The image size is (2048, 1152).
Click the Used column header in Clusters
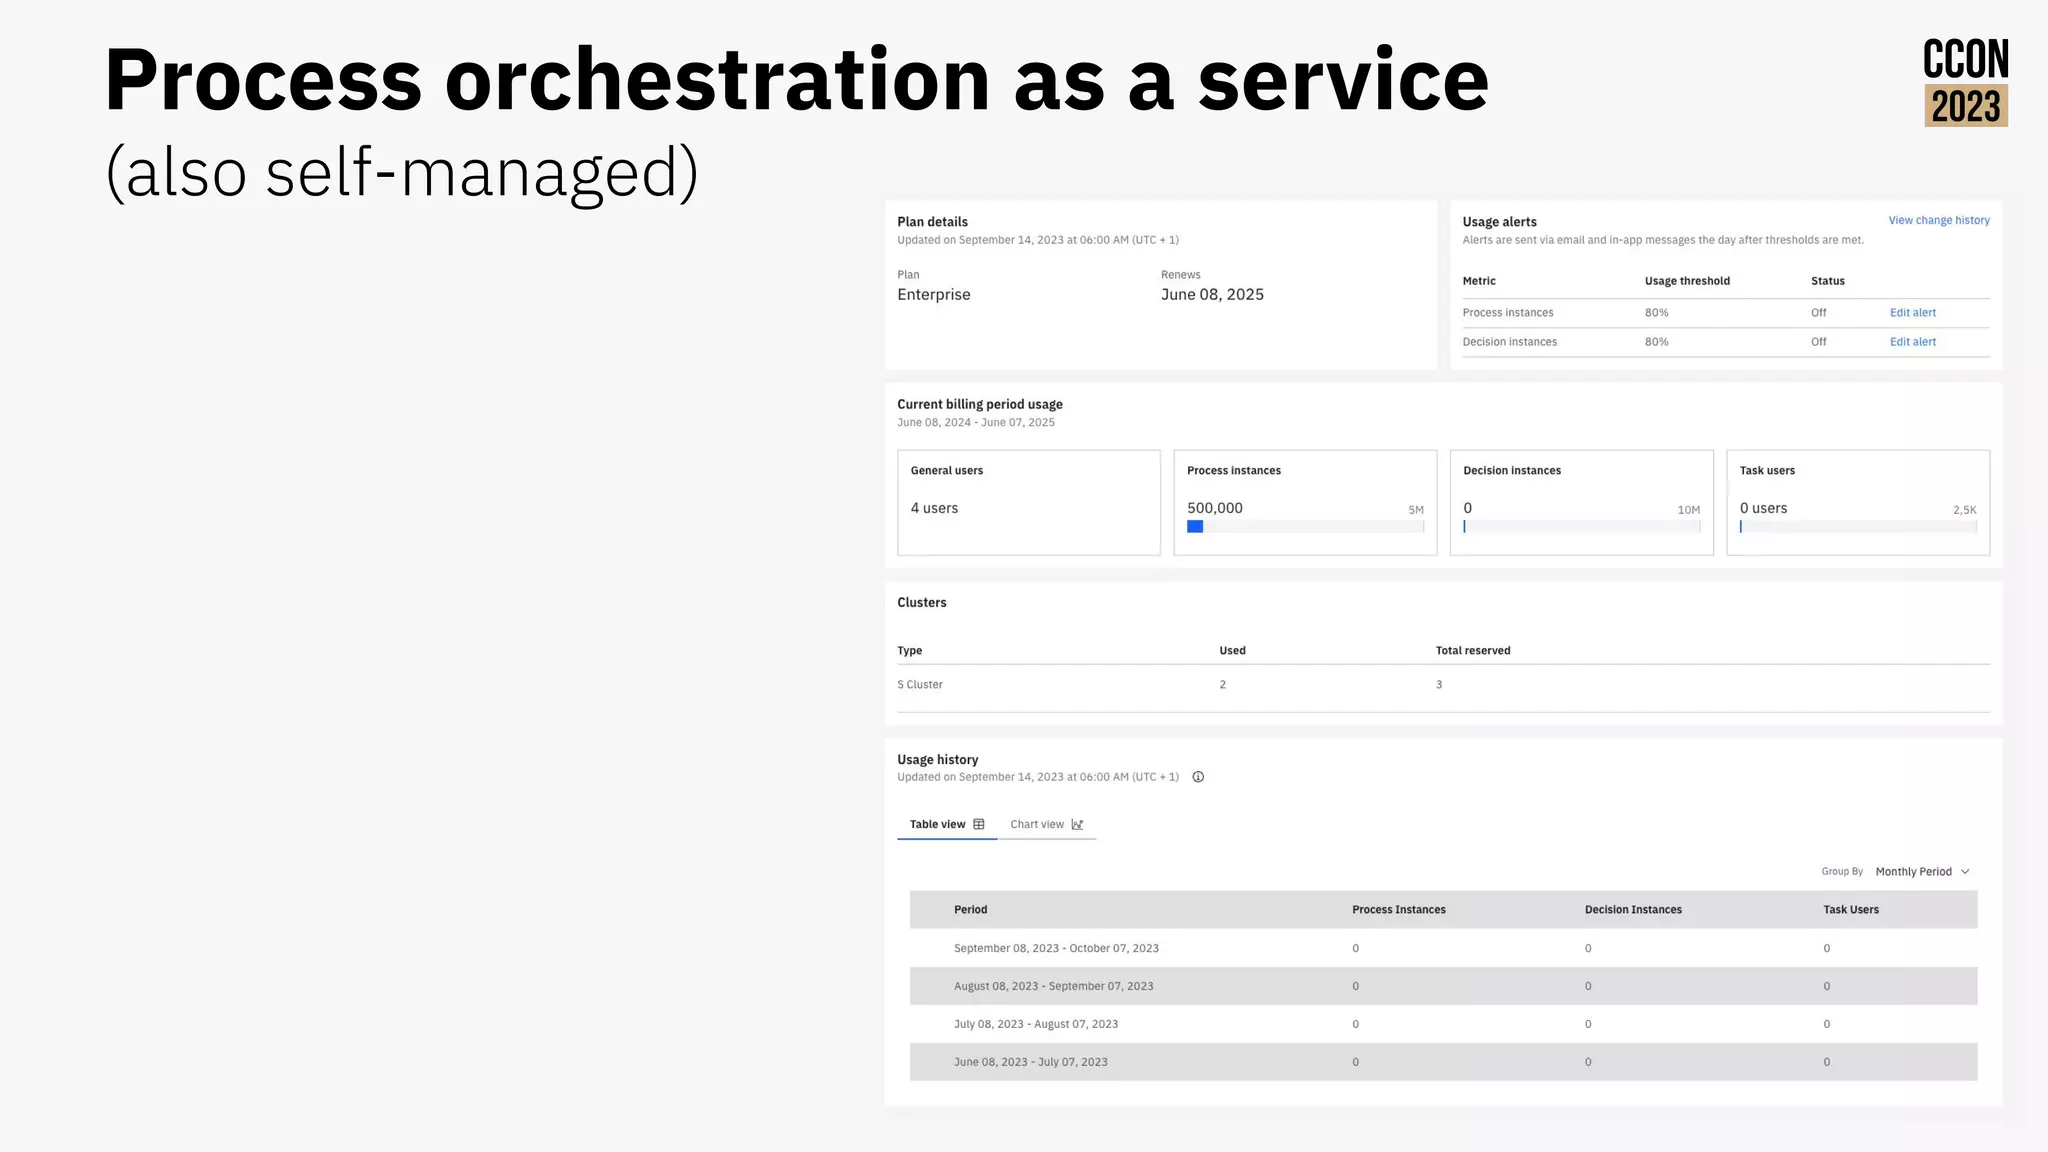coord(1232,651)
